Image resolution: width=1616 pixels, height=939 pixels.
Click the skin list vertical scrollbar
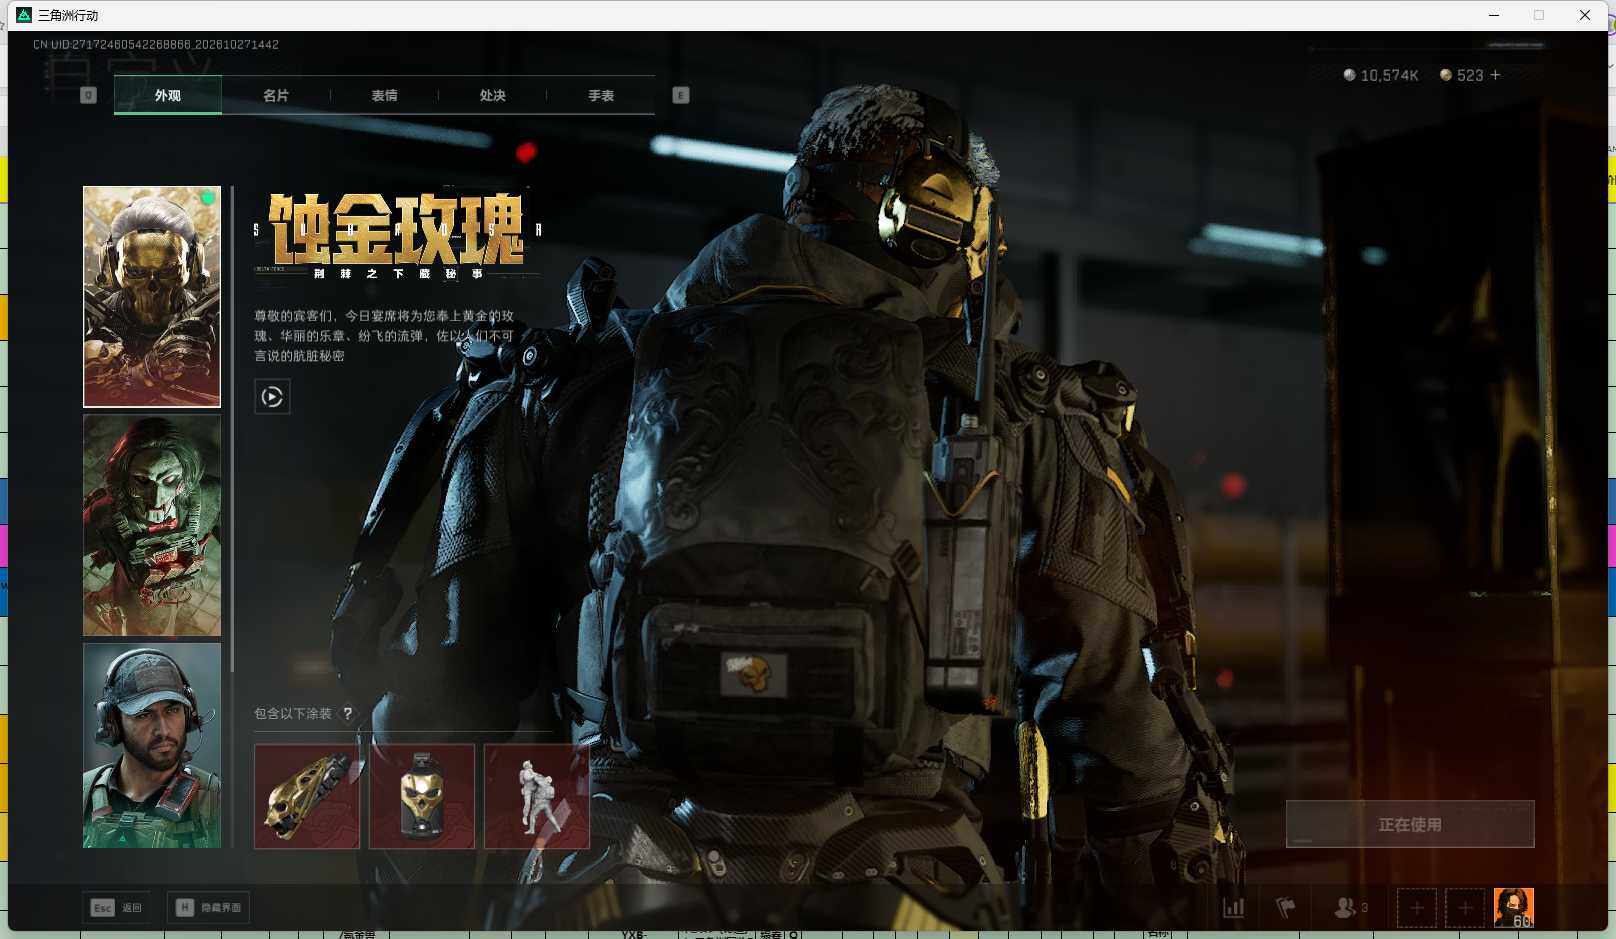tap(232, 428)
